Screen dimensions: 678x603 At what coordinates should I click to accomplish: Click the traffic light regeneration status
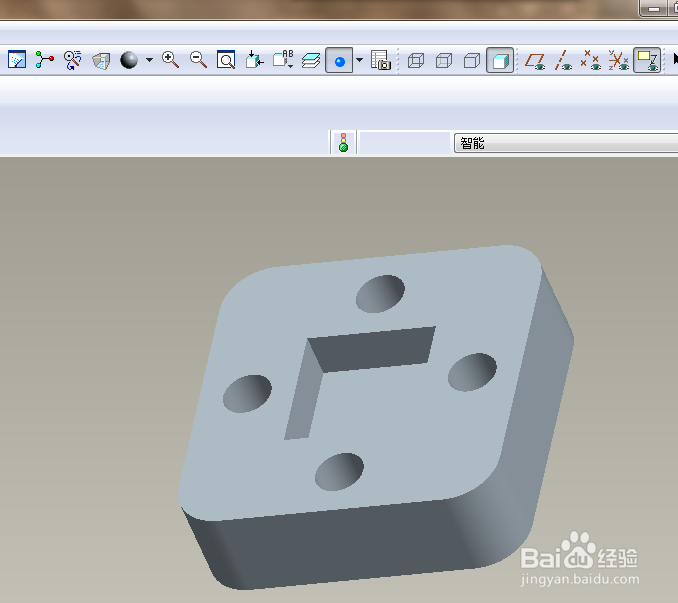click(x=343, y=143)
